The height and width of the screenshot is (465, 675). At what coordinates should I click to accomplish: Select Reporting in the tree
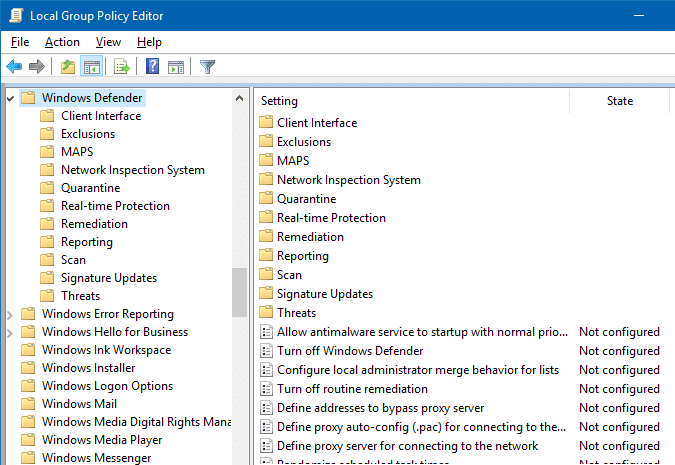tap(87, 242)
